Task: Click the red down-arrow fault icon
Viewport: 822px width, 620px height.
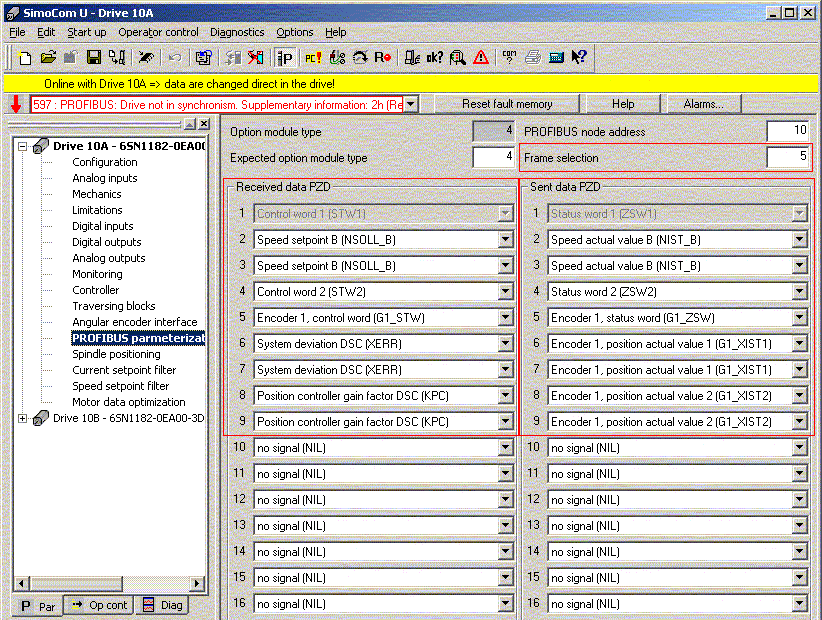Action: pyautogui.click(x=16, y=104)
